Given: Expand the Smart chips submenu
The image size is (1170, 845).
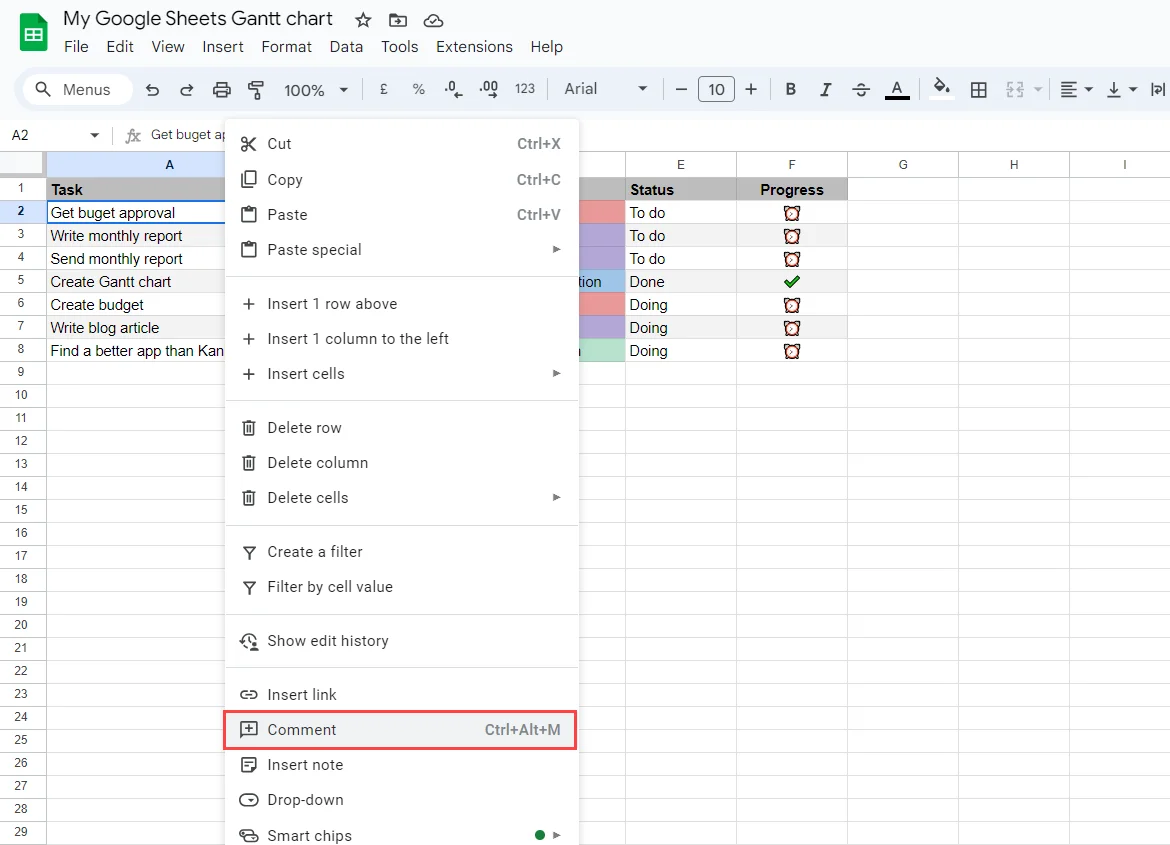Looking at the screenshot, I should pos(556,835).
